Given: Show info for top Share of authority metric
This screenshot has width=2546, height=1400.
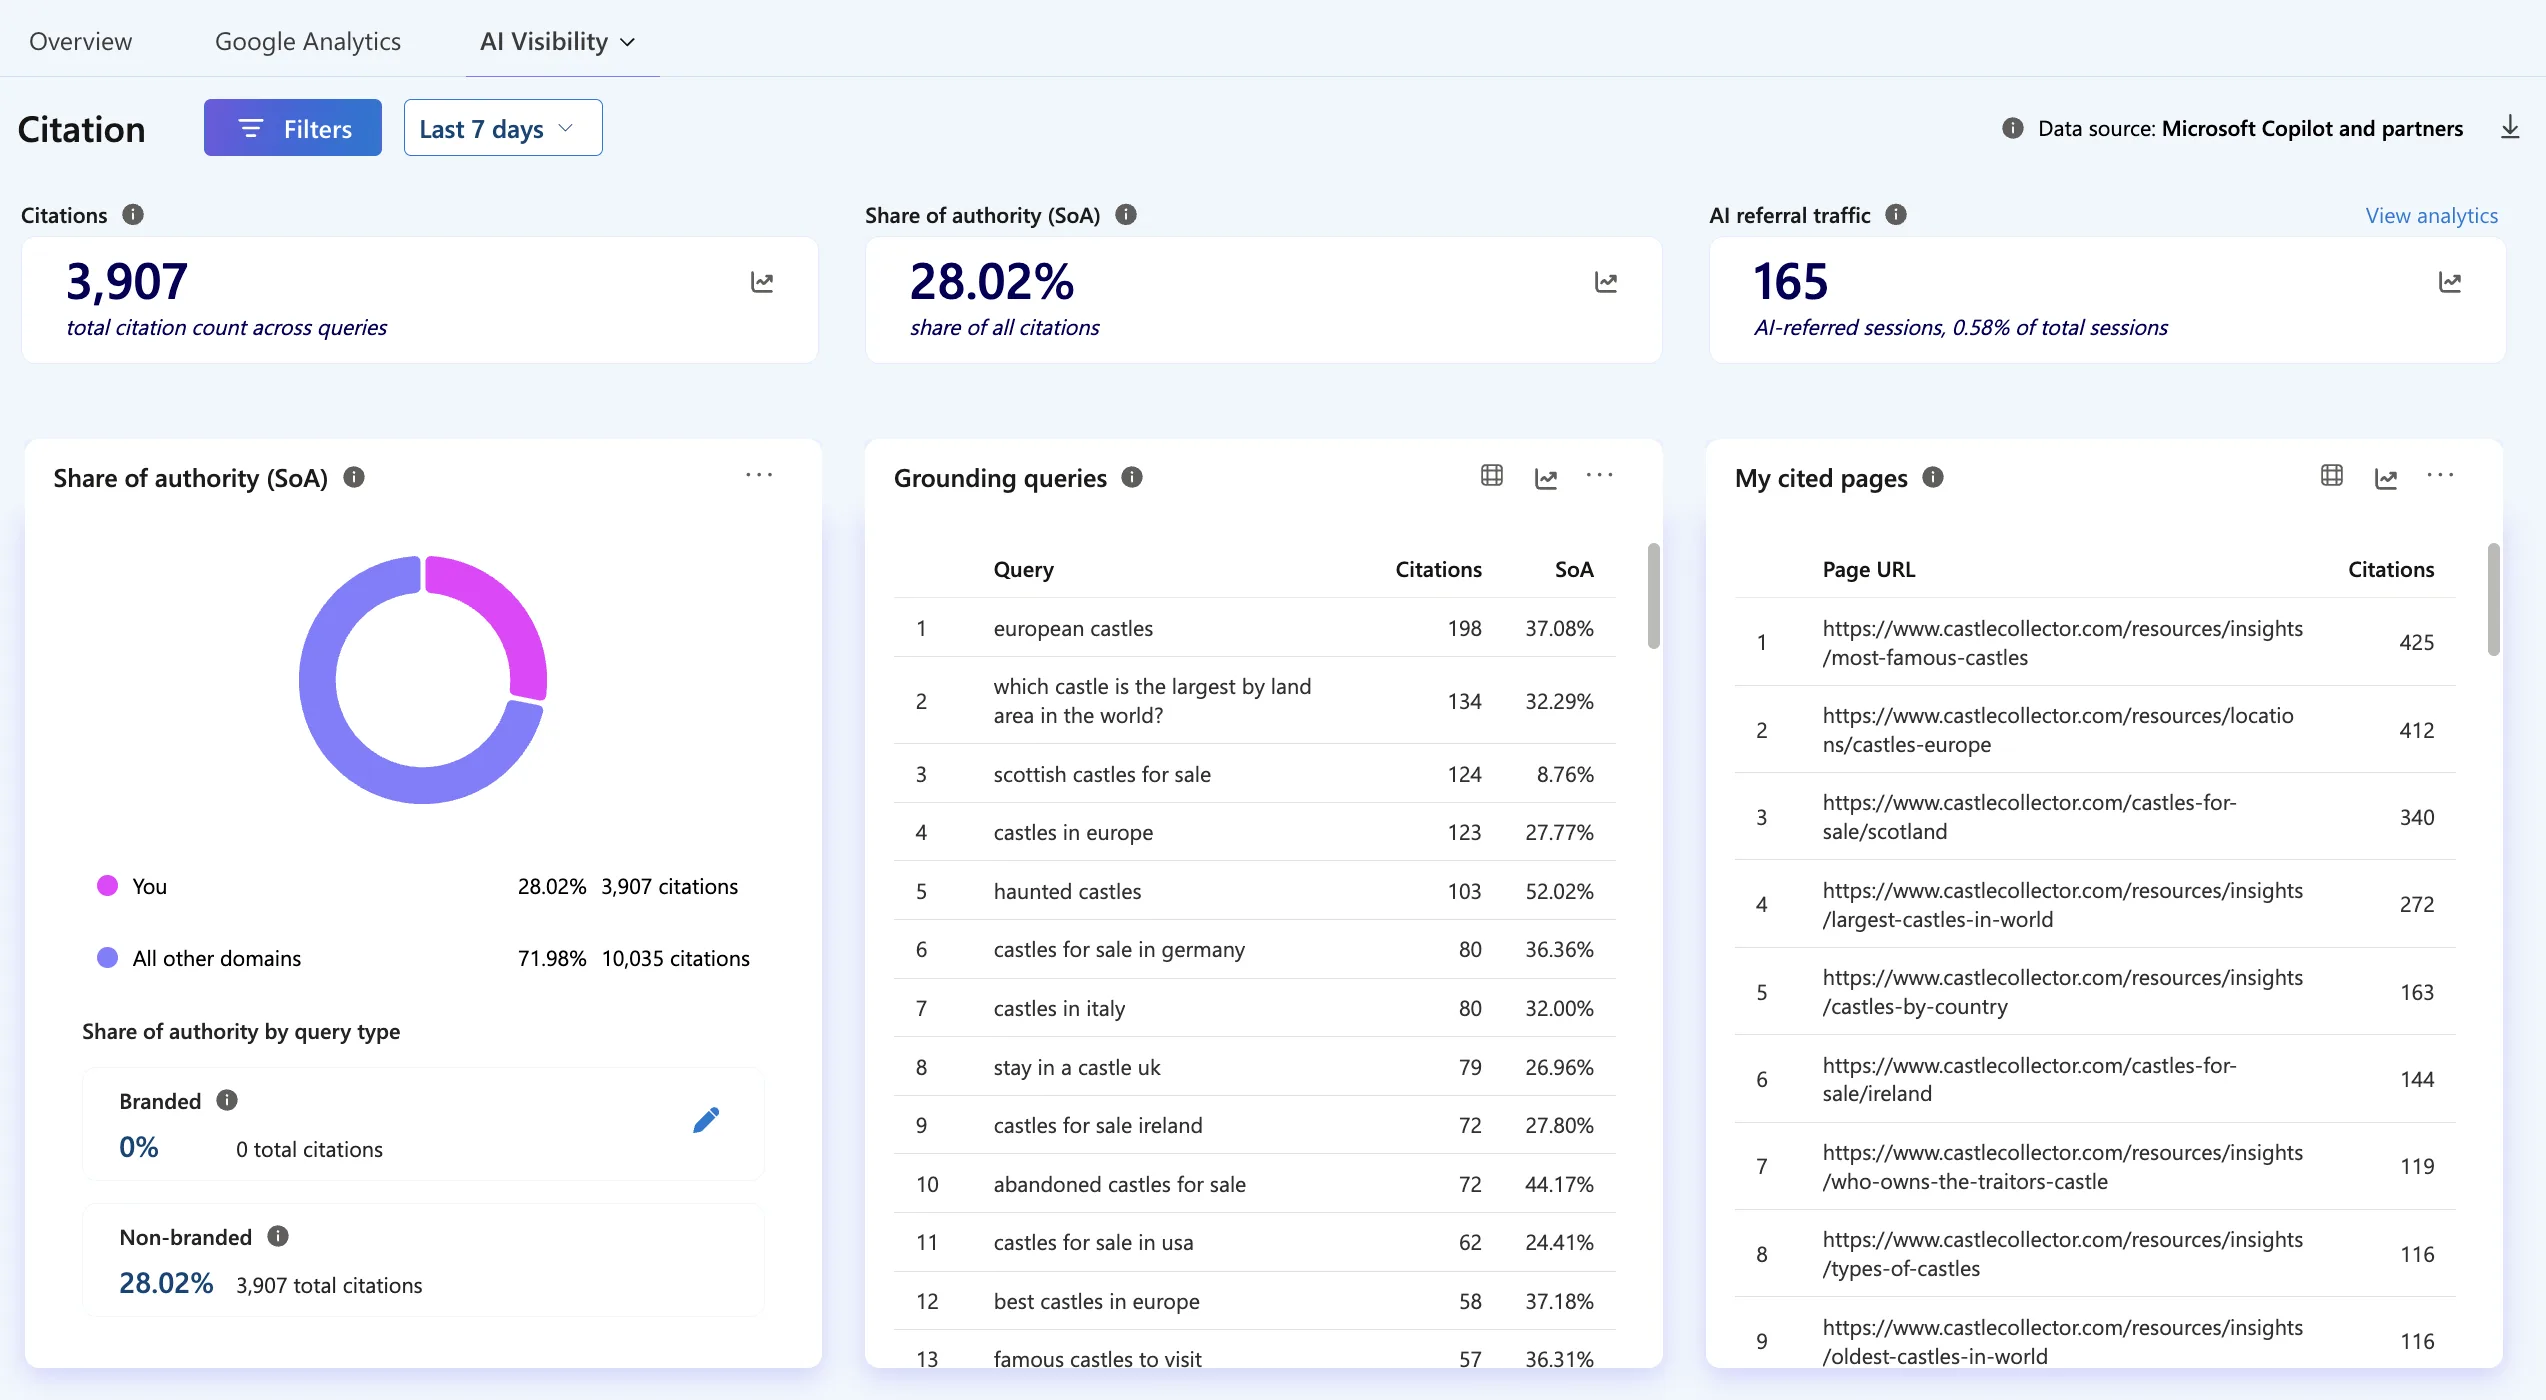Looking at the screenshot, I should click(x=1126, y=215).
